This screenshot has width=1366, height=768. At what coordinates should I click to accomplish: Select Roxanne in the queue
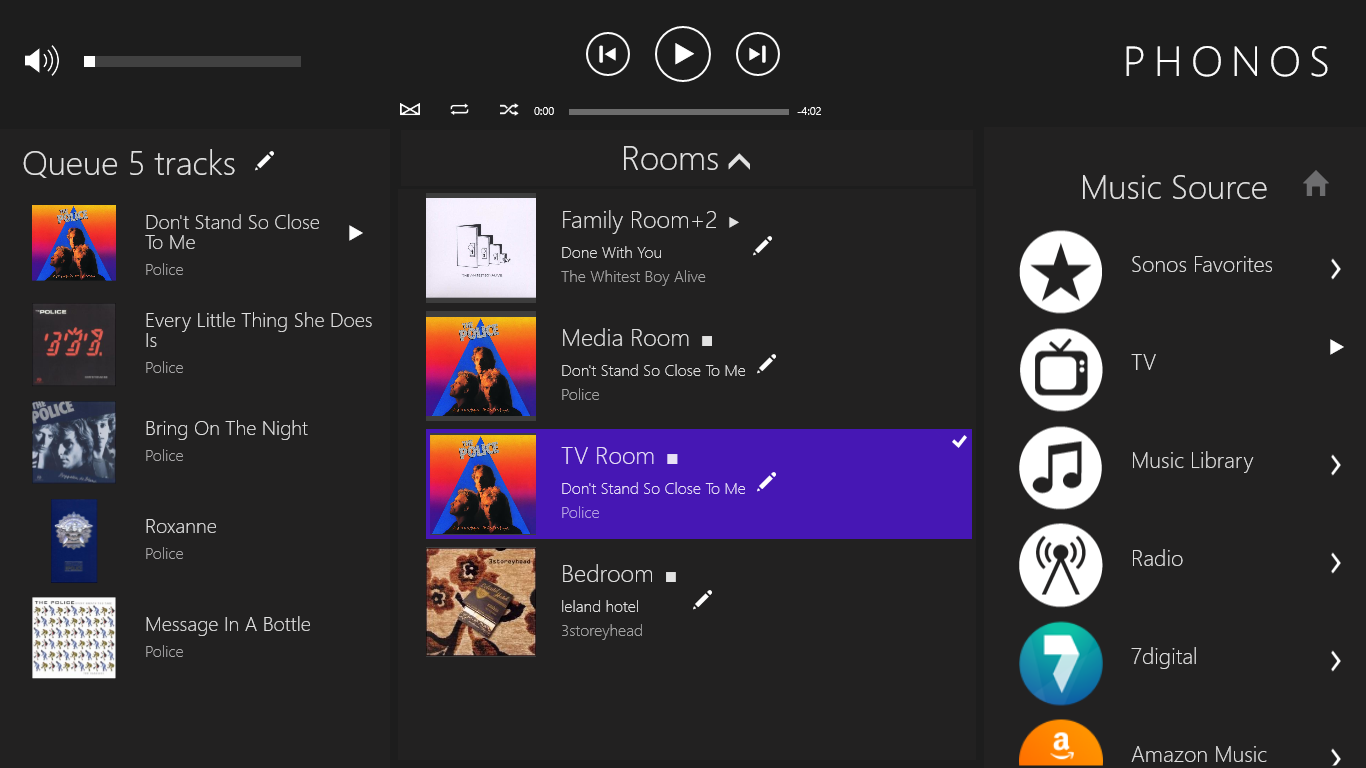coord(181,526)
